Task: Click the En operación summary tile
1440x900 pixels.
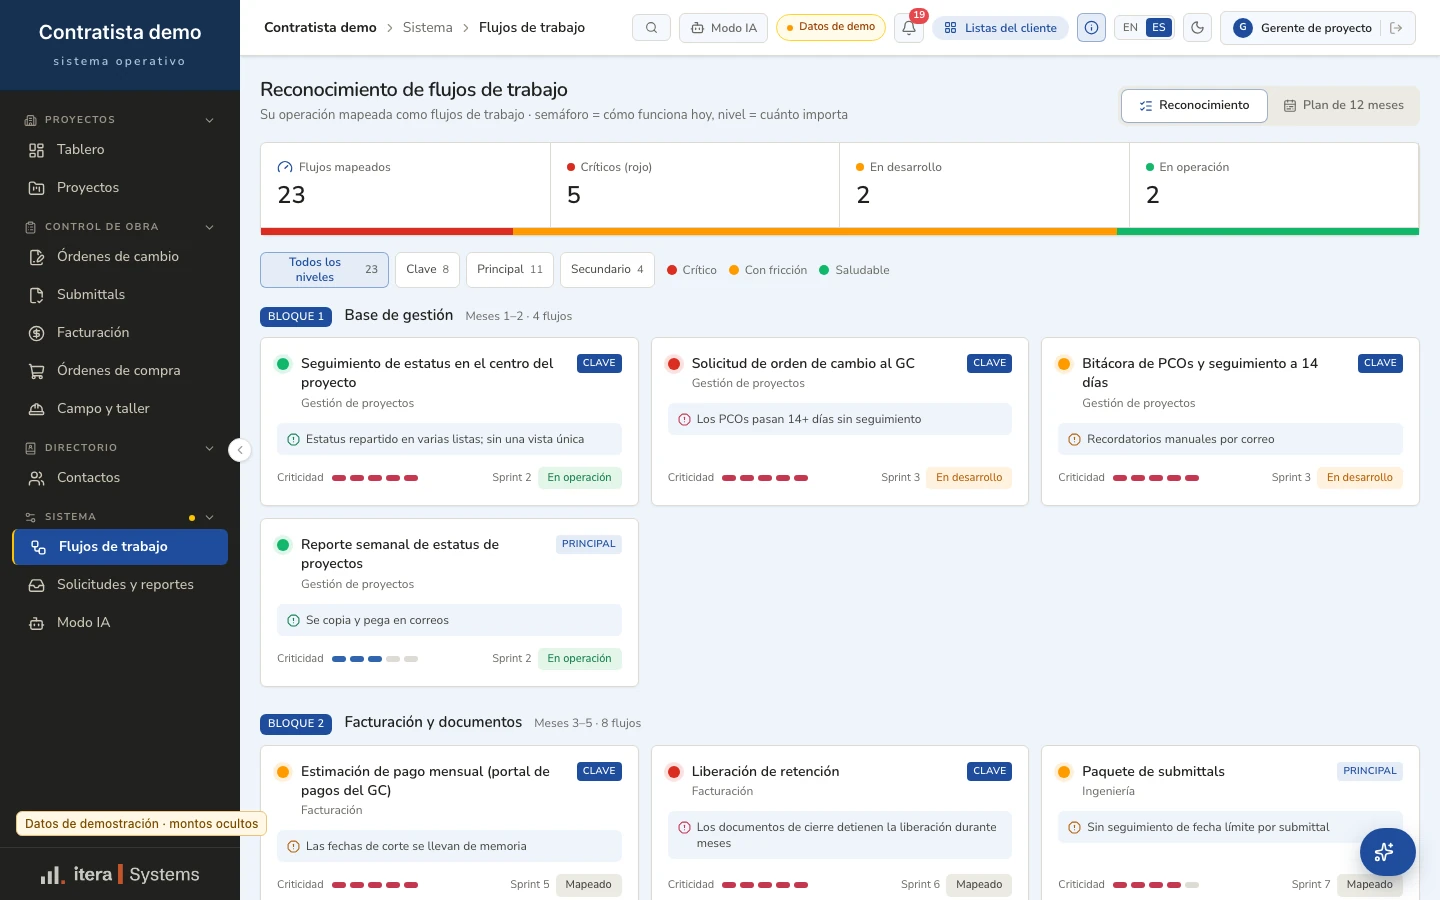Action: (1274, 185)
